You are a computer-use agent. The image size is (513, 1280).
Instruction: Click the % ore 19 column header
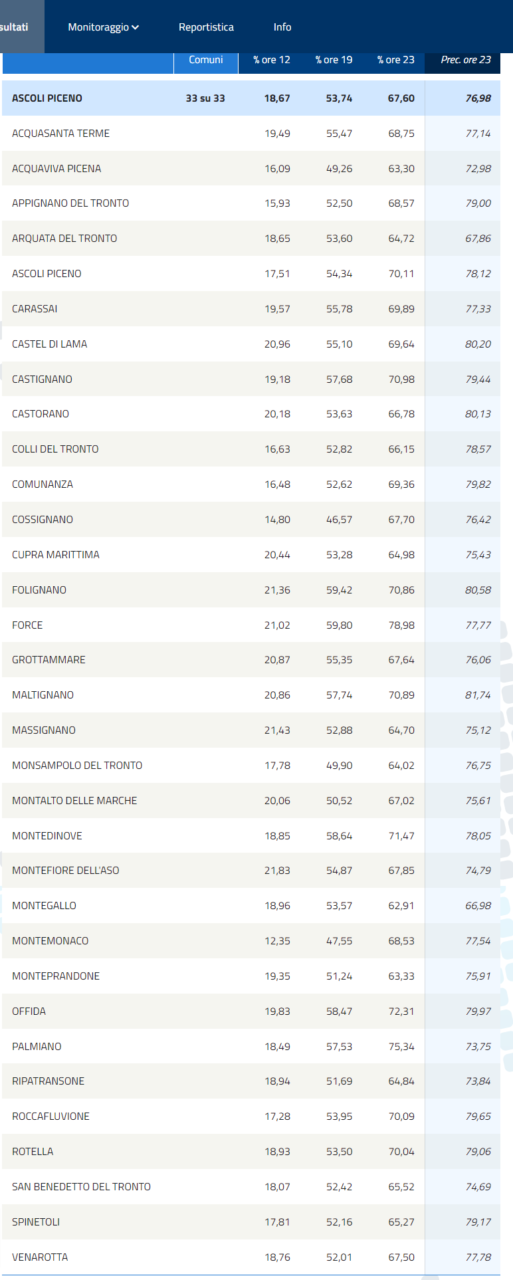click(x=333, y=60)
